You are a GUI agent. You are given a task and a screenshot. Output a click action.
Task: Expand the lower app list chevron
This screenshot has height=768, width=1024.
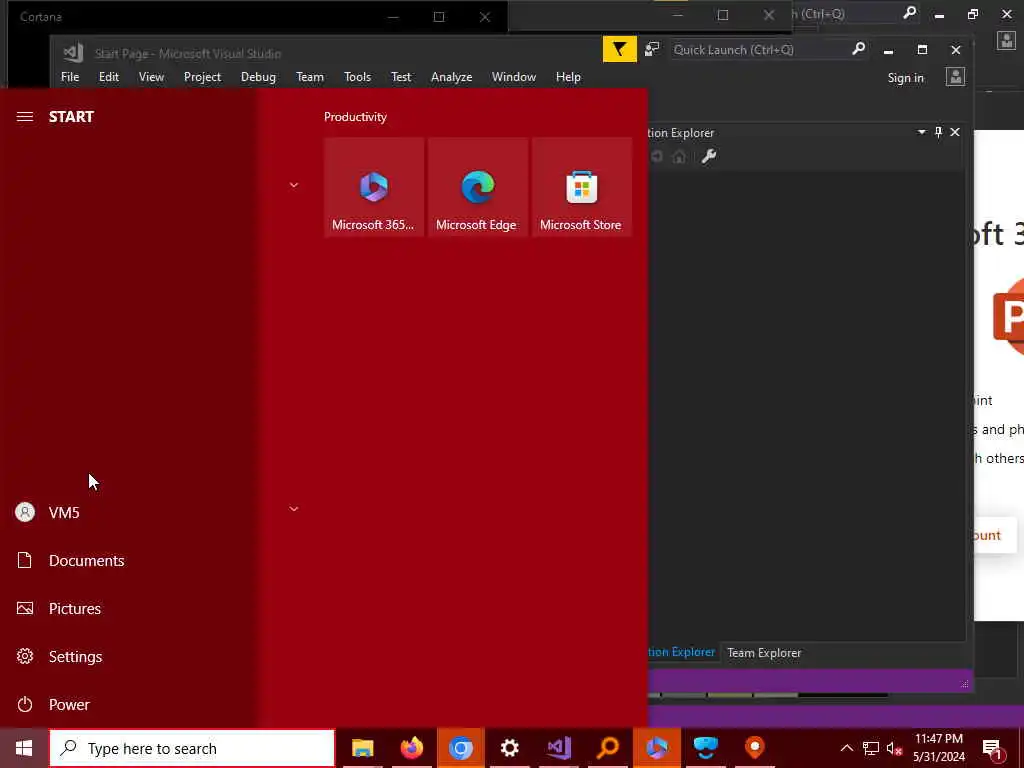[294, 508]
